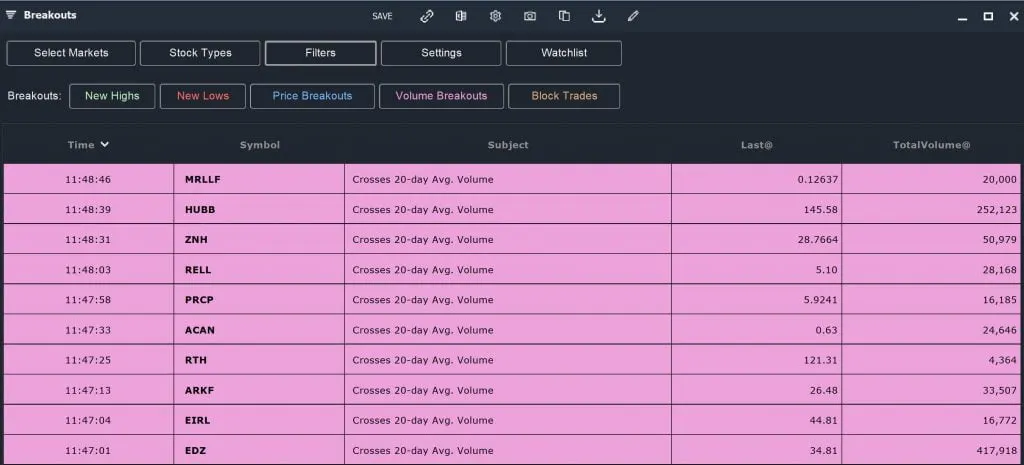Select the HUBB symbol row
The image size is (1024, 465).
pyautogui.click(x=512, y=210)
